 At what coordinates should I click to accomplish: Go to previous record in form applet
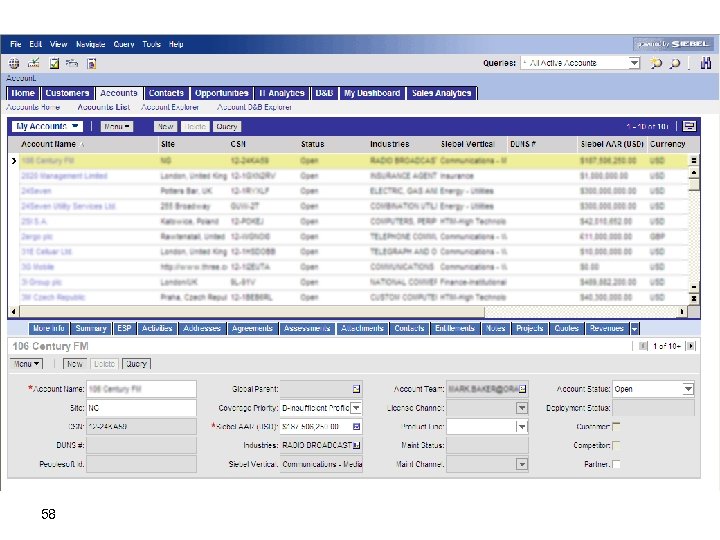(x=643, y=346)
